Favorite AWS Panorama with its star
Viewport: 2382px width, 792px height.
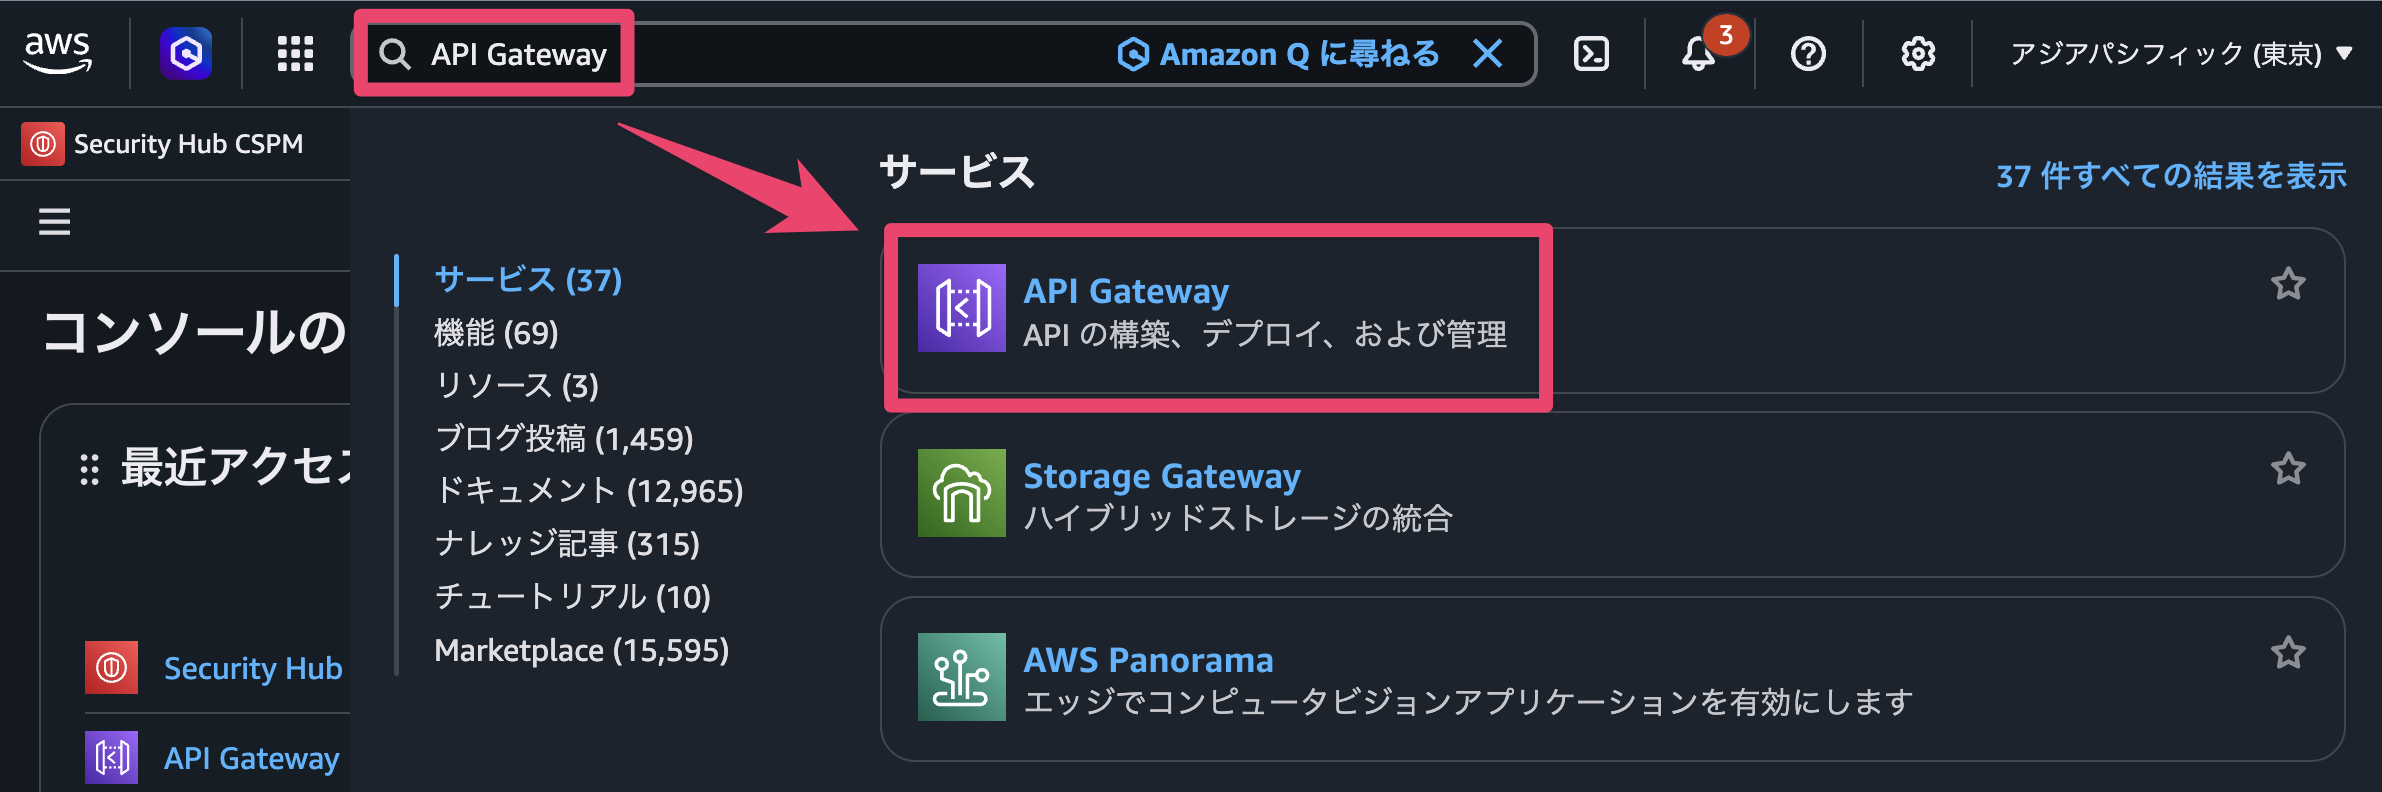[2288, 653]
